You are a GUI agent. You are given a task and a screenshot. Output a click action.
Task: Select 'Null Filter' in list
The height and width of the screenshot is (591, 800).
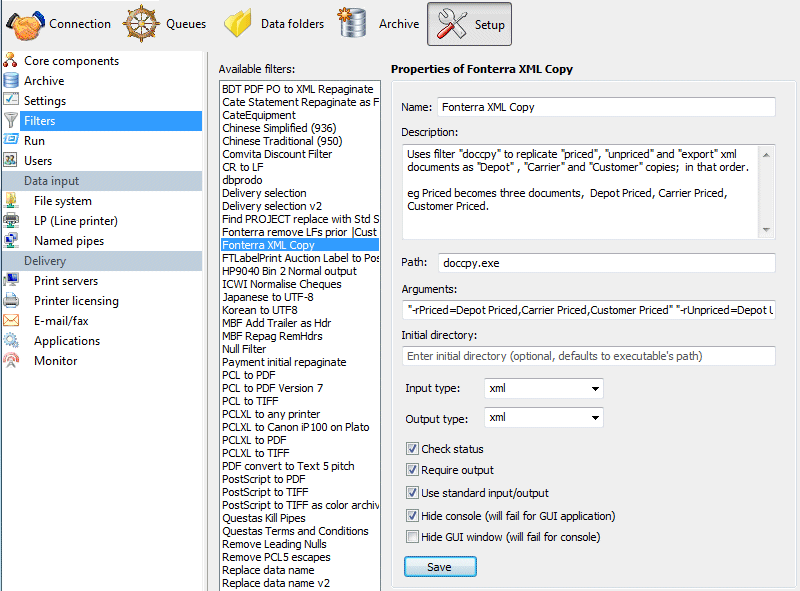tap(244, 349)
